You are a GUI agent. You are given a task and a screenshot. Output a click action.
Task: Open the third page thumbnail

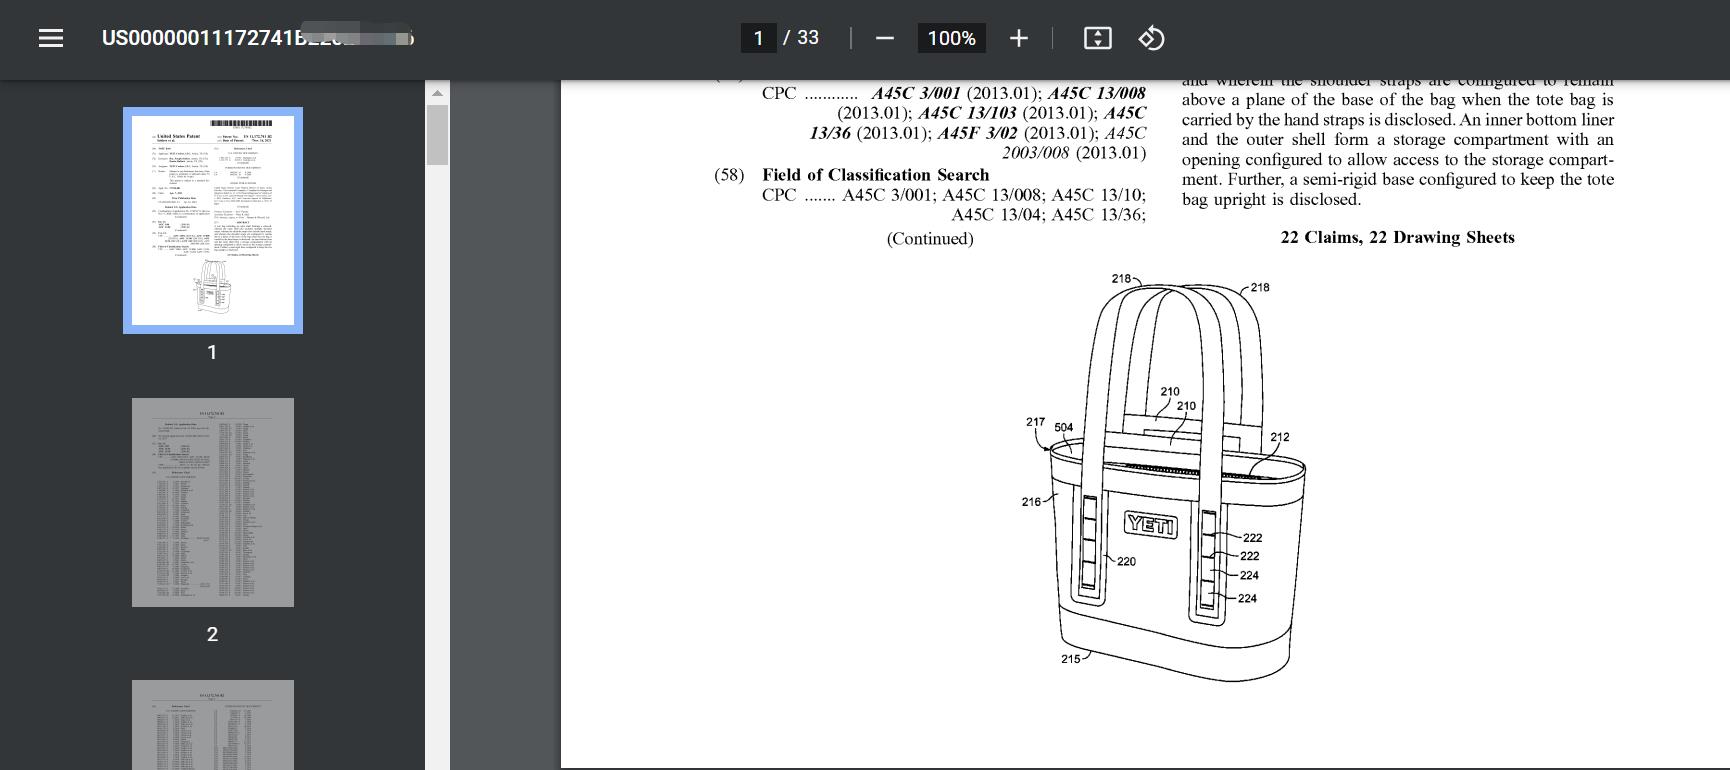(x=213, y=725)
